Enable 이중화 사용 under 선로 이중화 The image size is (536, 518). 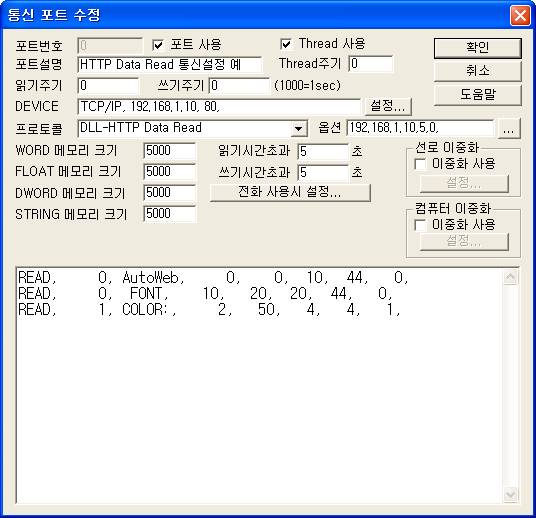[420, 164]
